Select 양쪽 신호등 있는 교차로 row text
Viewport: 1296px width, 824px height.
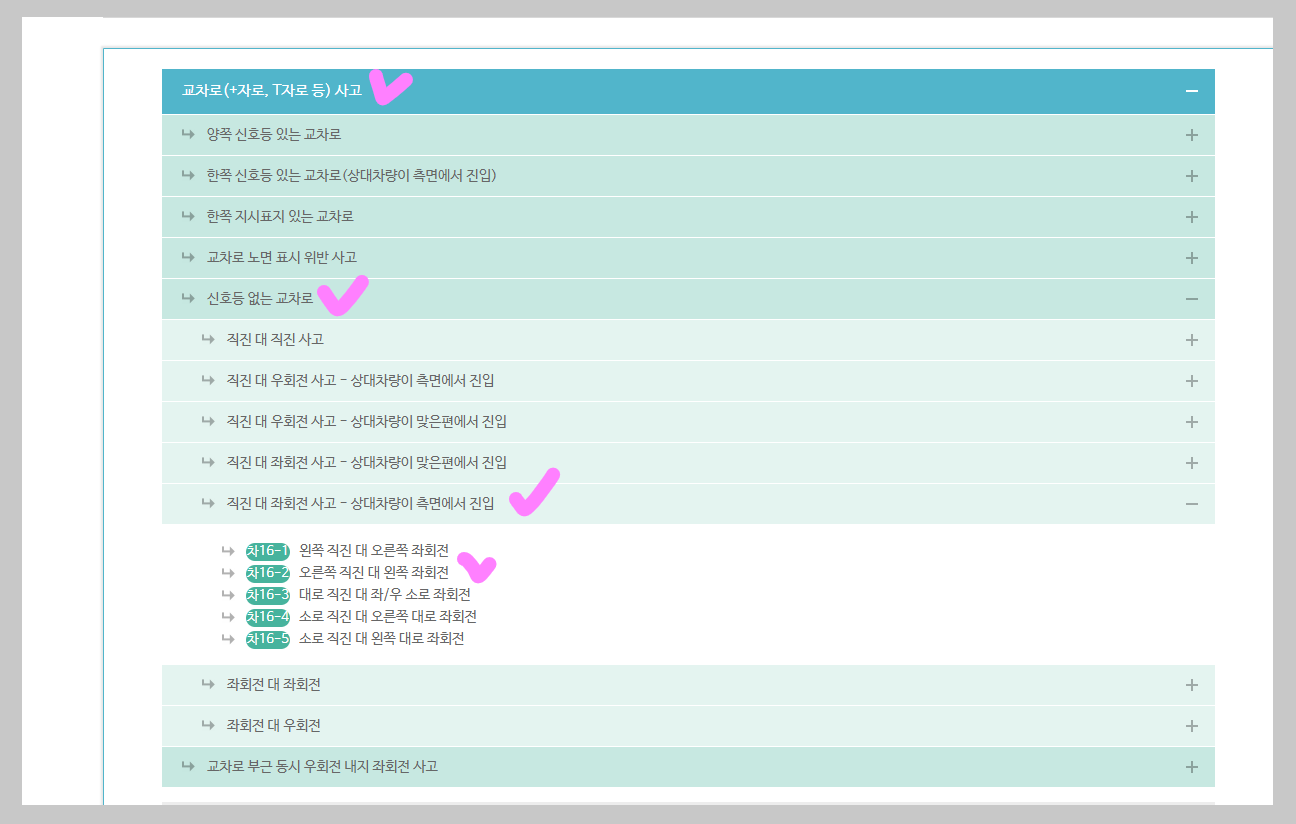274,134
